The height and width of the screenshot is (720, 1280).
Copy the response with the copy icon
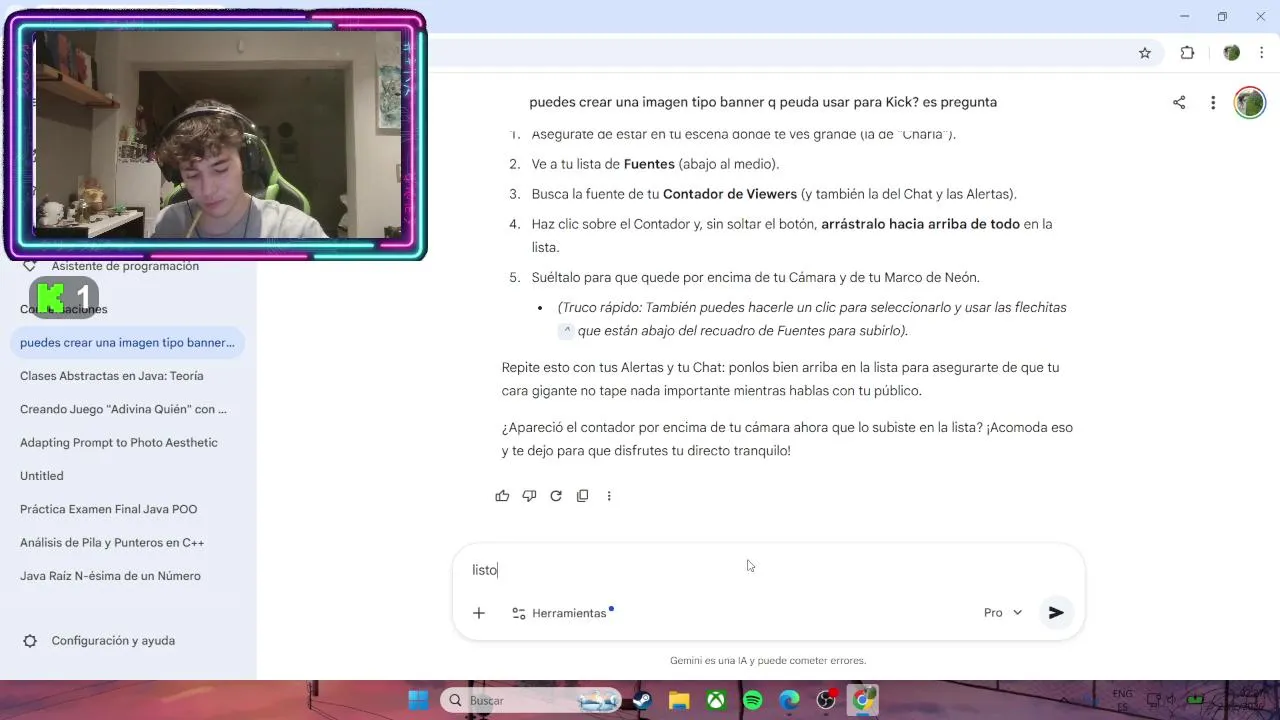point(583,496)
